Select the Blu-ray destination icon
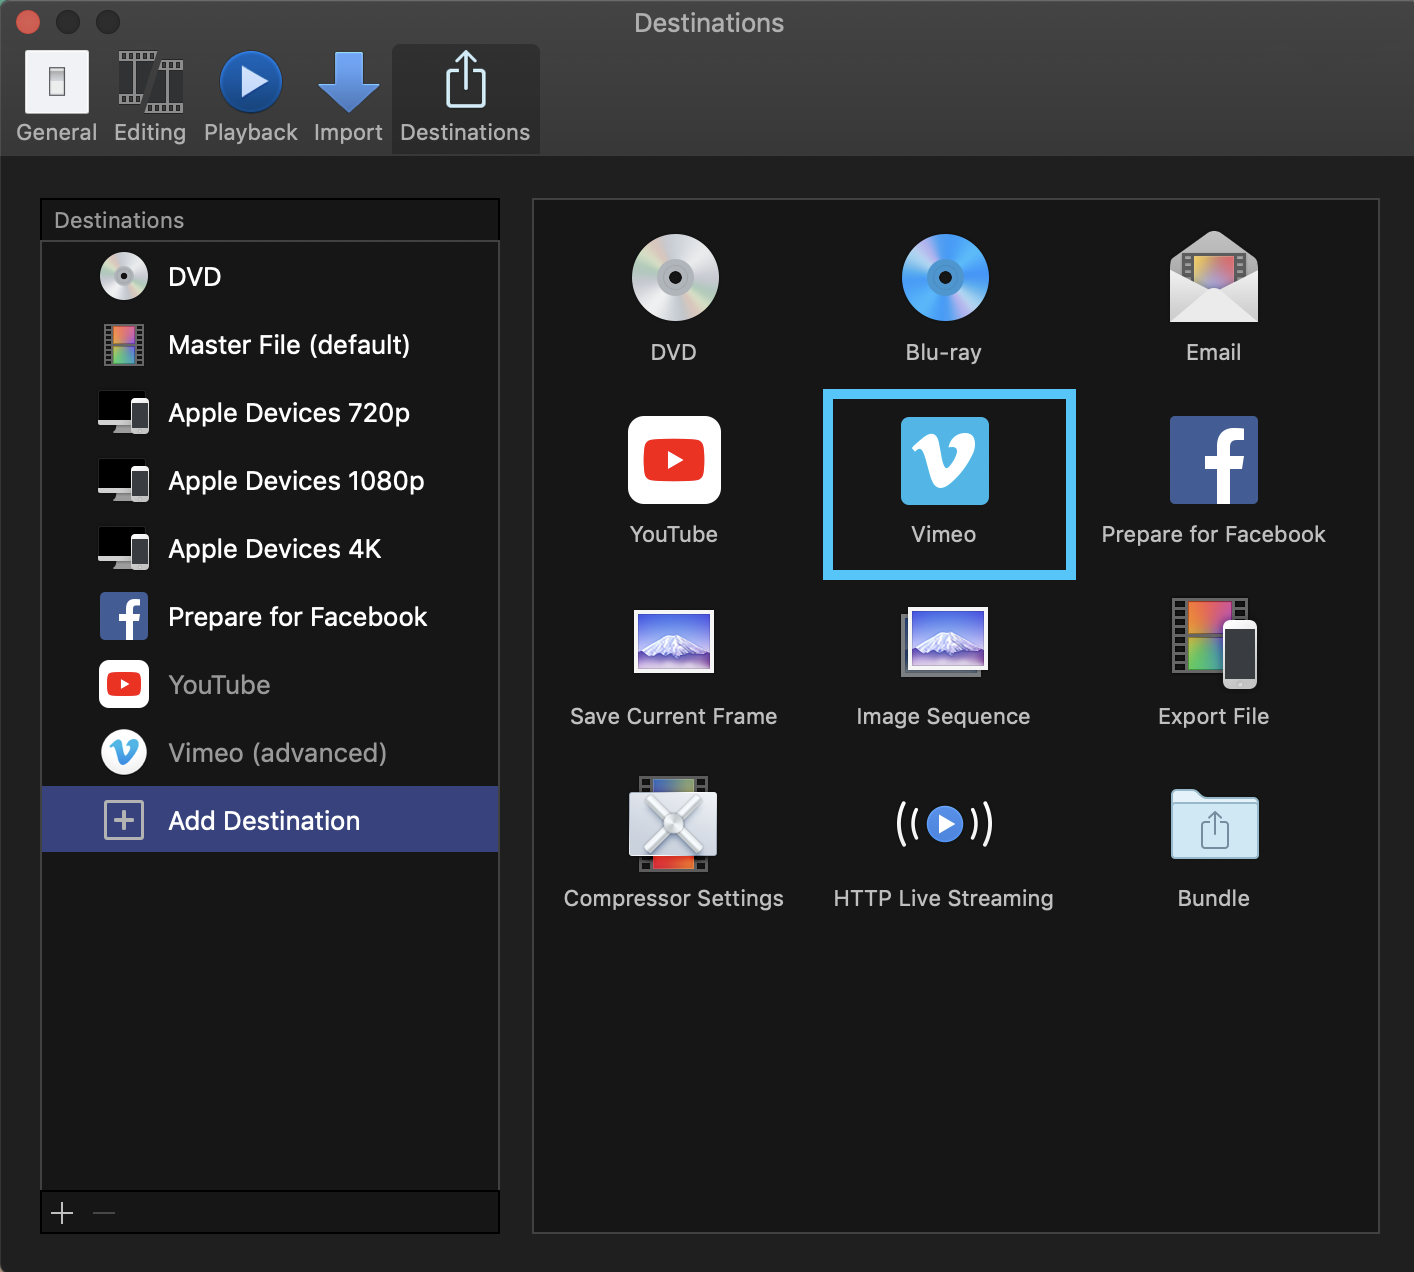1414x1272 pixels. point(944,279)
